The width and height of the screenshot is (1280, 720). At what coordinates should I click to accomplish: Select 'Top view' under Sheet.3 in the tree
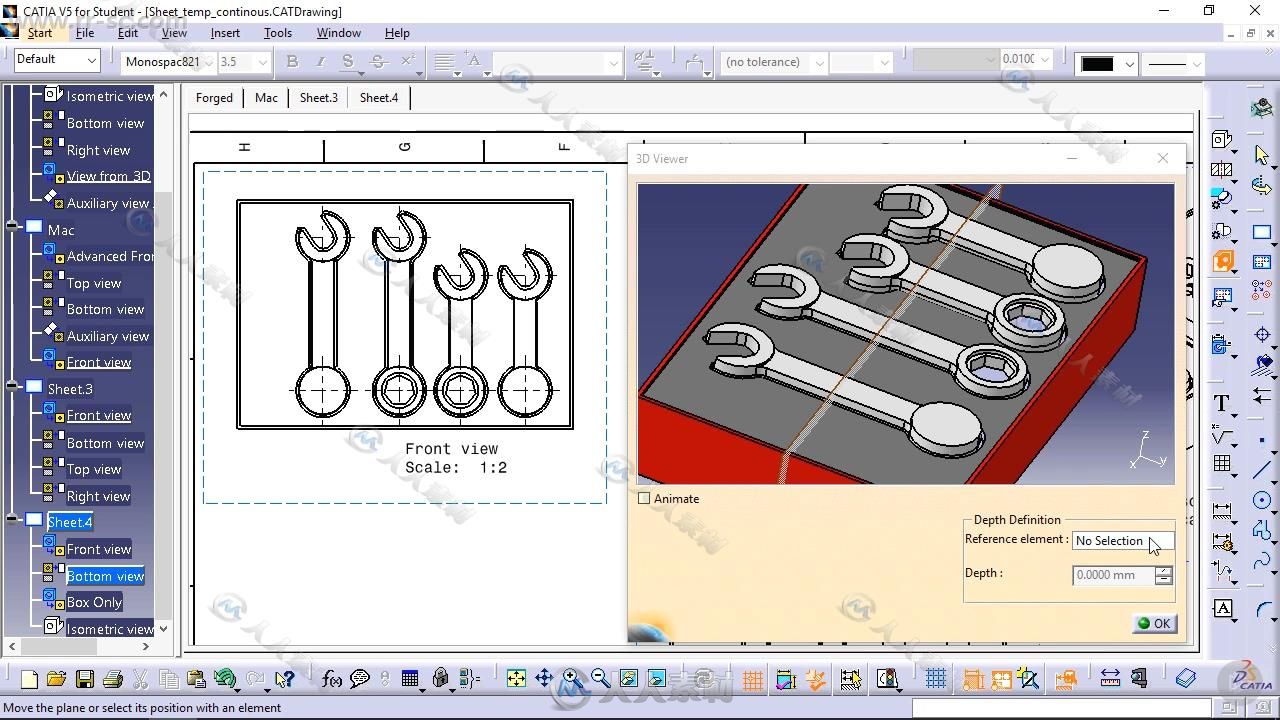94,469
